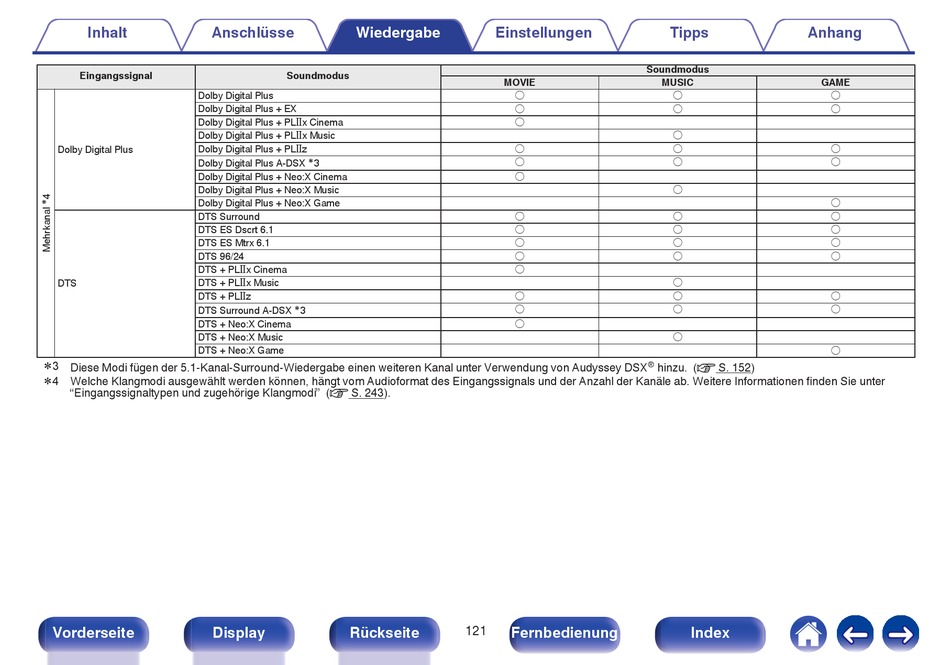Click the footnote starting "Welche Klangmodi ausgewählt"
Screen dimensions: 950x665
pos(464,387)
